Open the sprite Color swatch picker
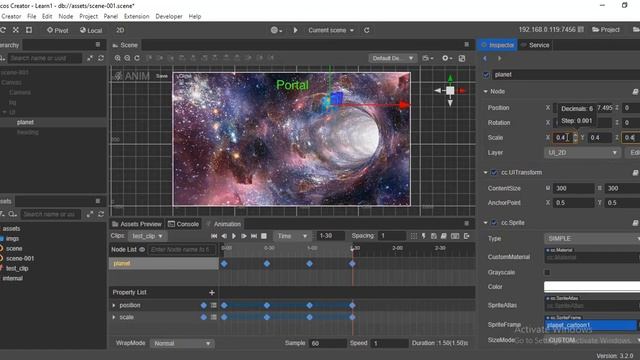This screenshot has width=640, height=360. (x=592, y=287)
